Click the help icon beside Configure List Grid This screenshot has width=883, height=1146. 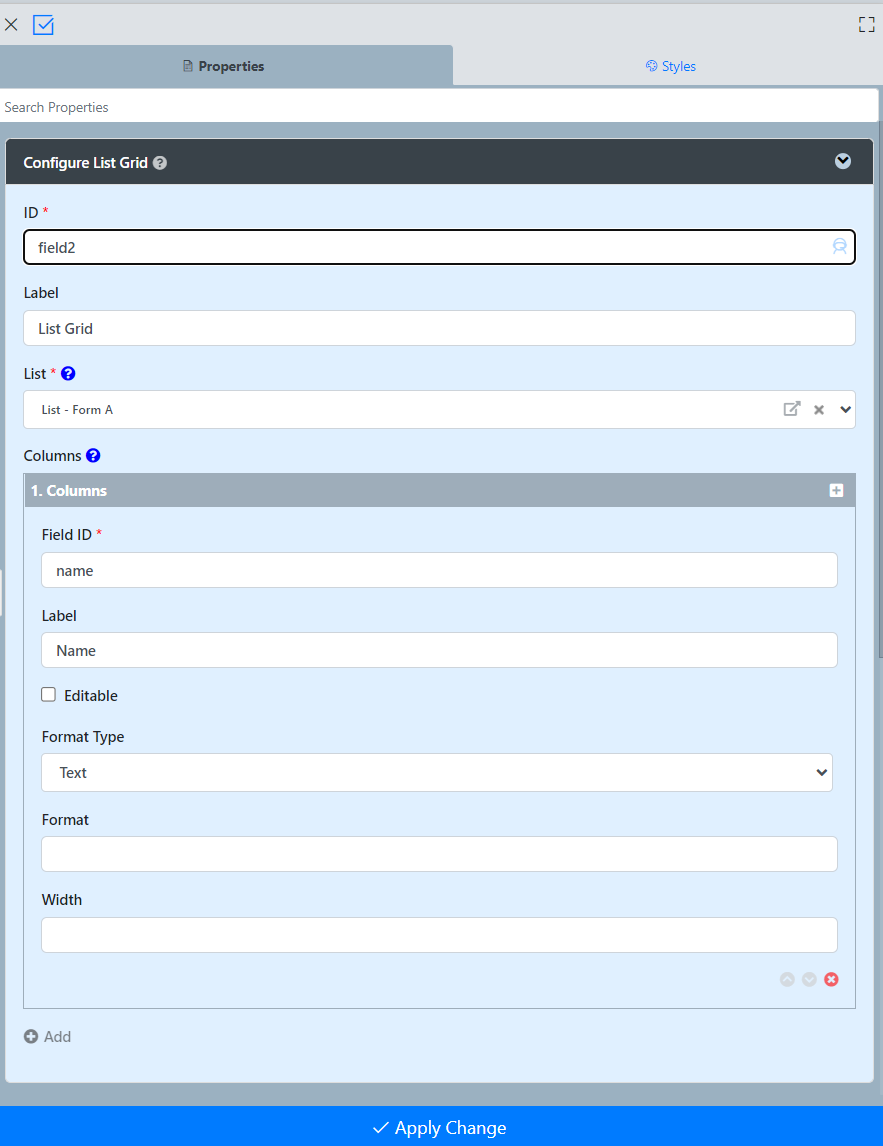pyautogui.click(x=160, y=163)
